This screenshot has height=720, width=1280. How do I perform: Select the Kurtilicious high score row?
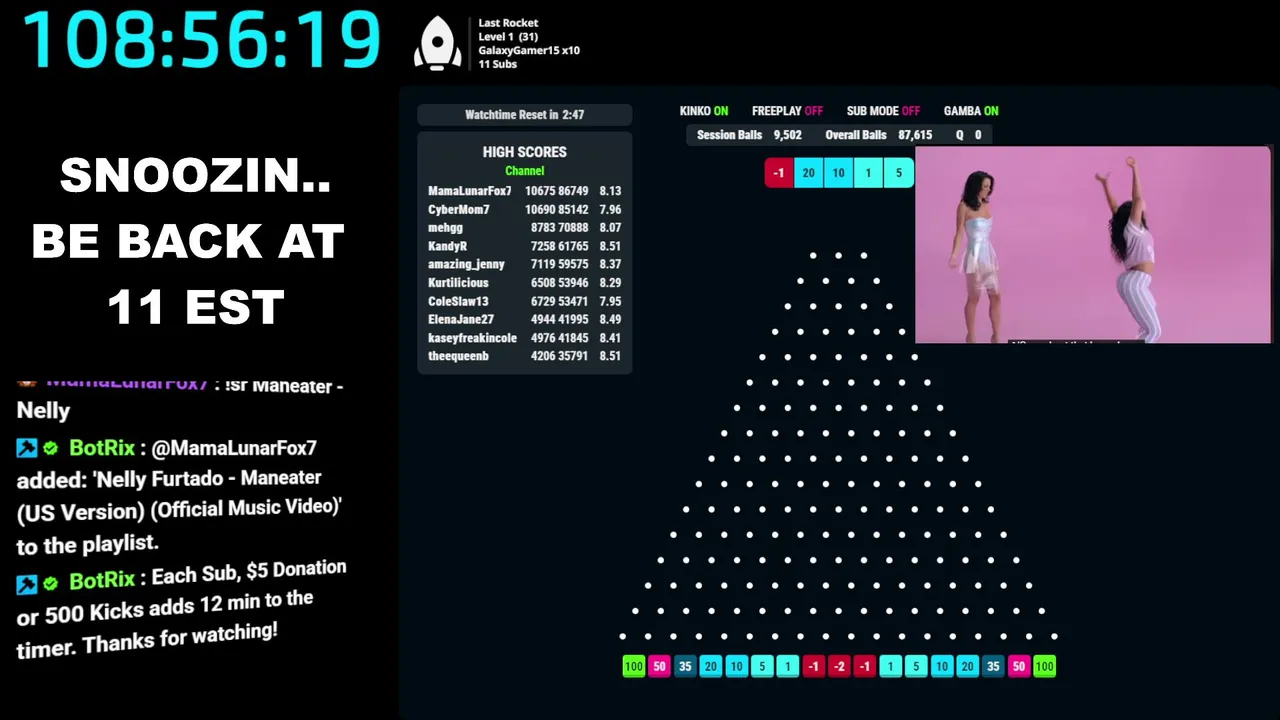pos(524,283)
